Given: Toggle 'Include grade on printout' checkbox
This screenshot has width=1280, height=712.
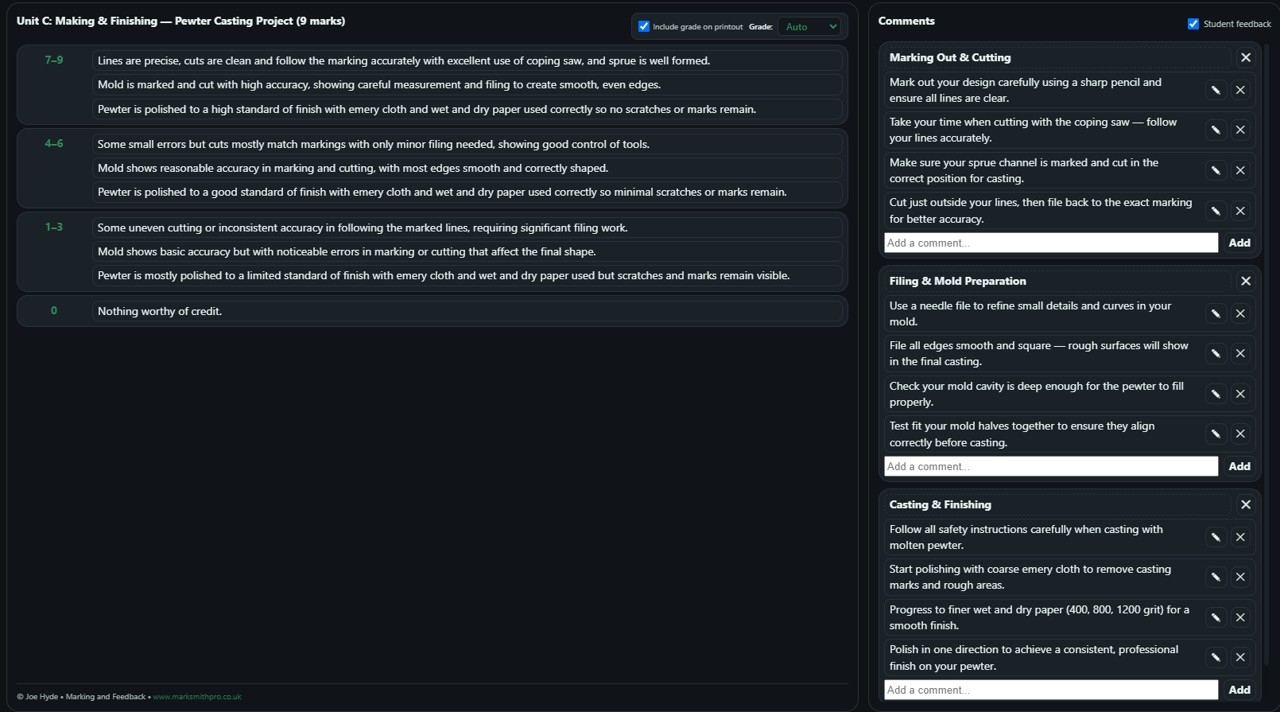Looking at the screenshot, I should point(644,27).
